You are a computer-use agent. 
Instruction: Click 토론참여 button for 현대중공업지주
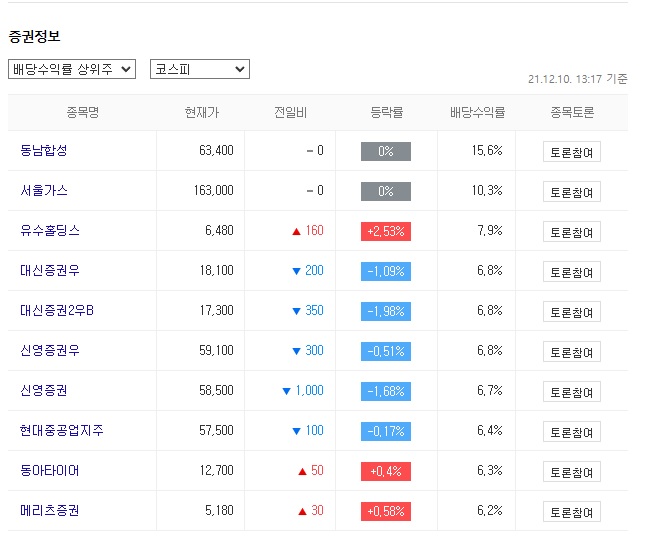pyautogui.click(x=571, y=432)
